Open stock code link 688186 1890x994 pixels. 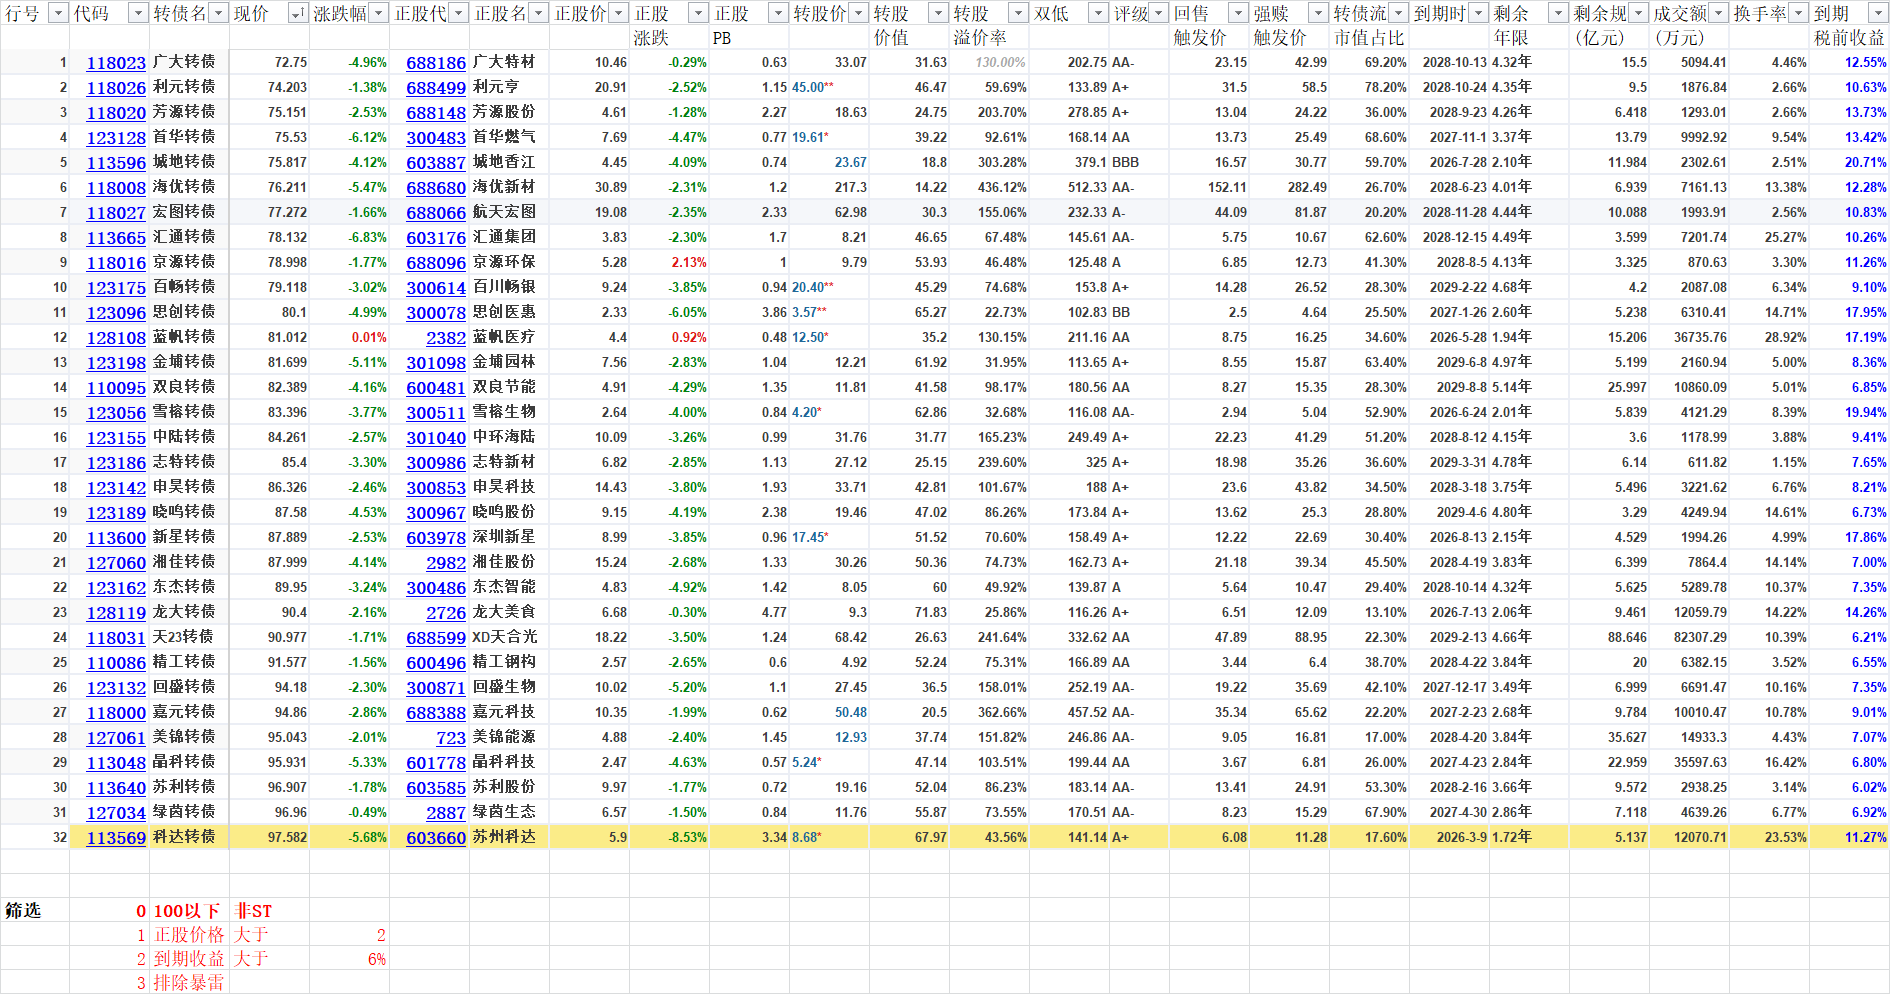point(436,63)
